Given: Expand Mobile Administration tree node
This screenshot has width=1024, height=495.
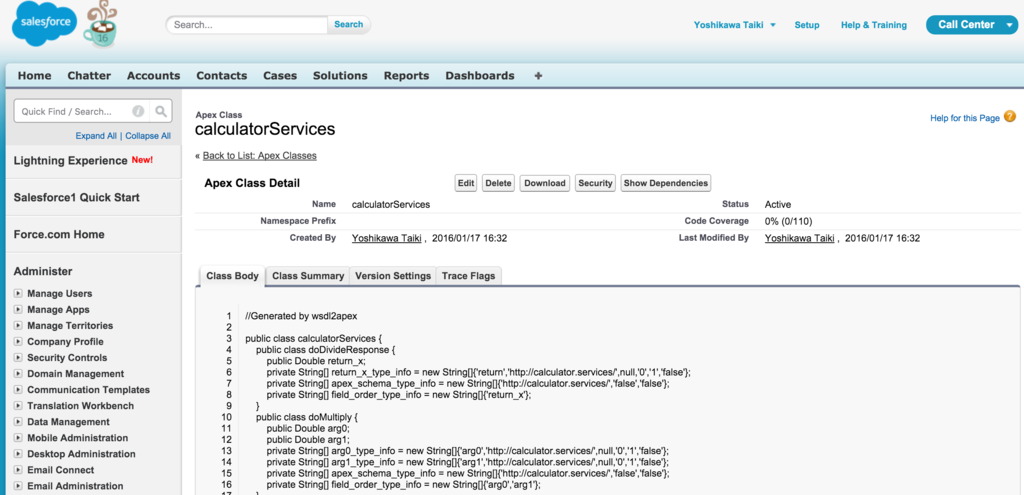Looking at the screenshot, I should pyautogui.click(x=18, y=438).
